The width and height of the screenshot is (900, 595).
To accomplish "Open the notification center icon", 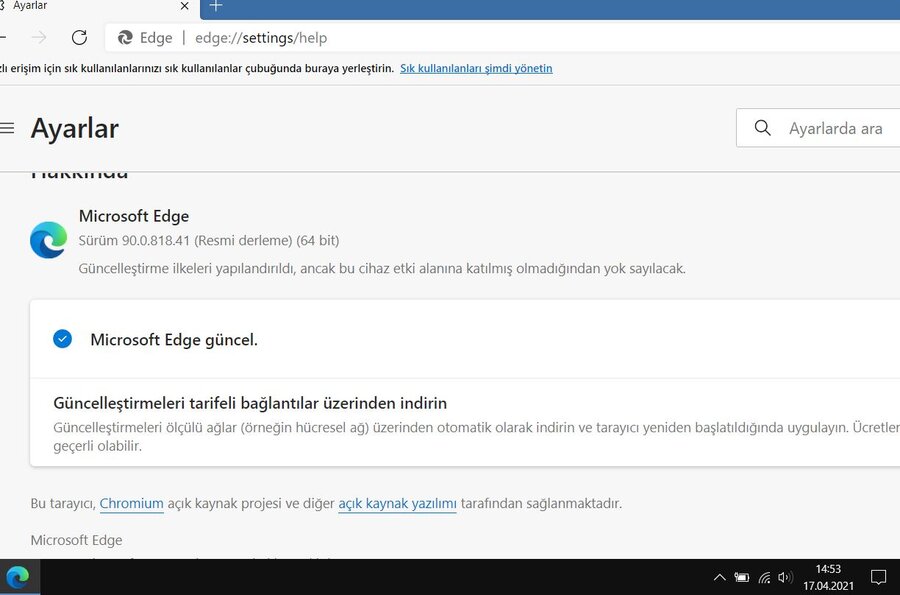I will (x=878, y=577).
